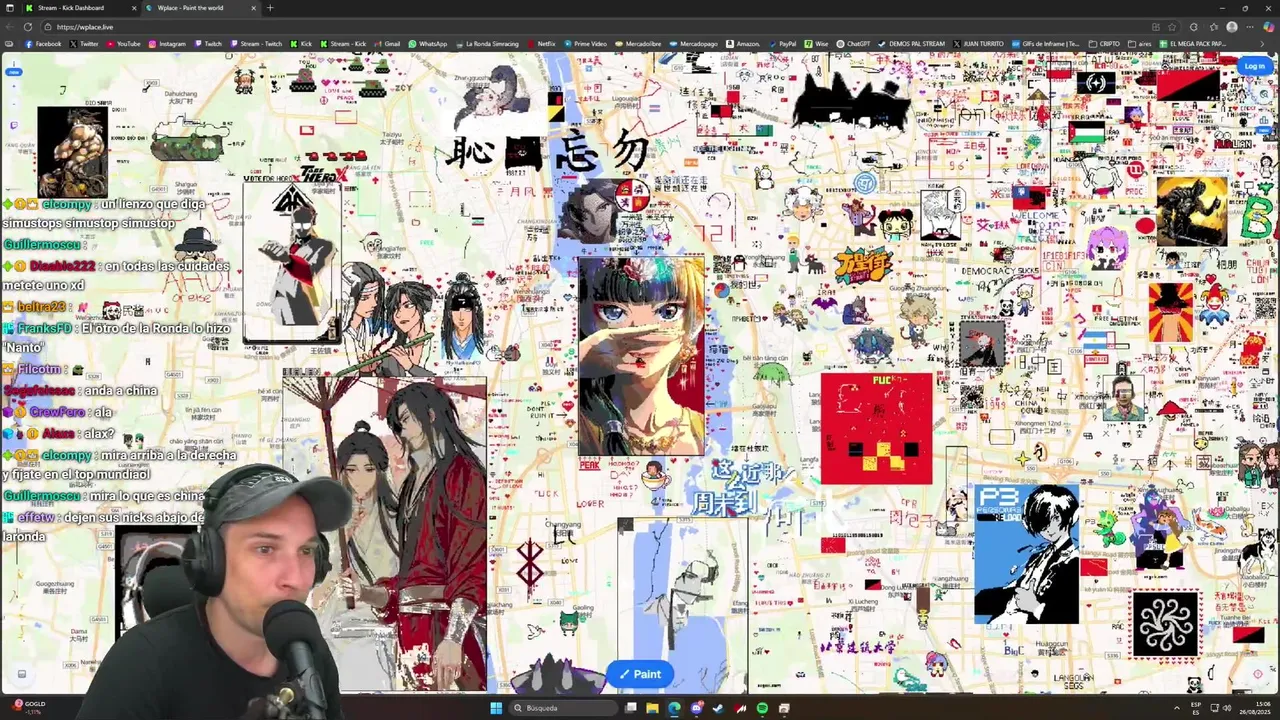Open the Amazon bookmark
Image resolution: width=1280 pixels, height=720 pixels.
[742, 44]
